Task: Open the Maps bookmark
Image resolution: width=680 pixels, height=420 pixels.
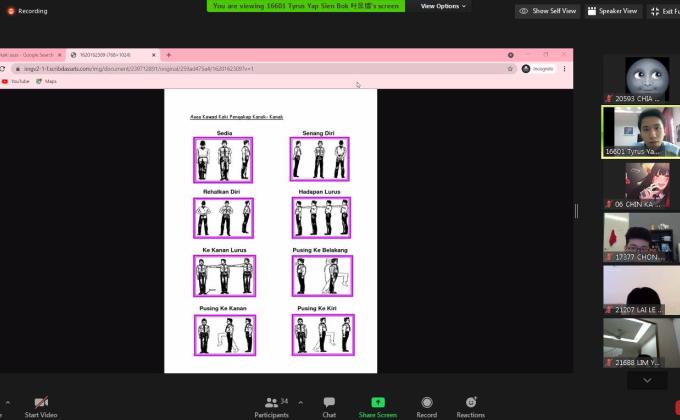Action: click(x=46, y=81)
